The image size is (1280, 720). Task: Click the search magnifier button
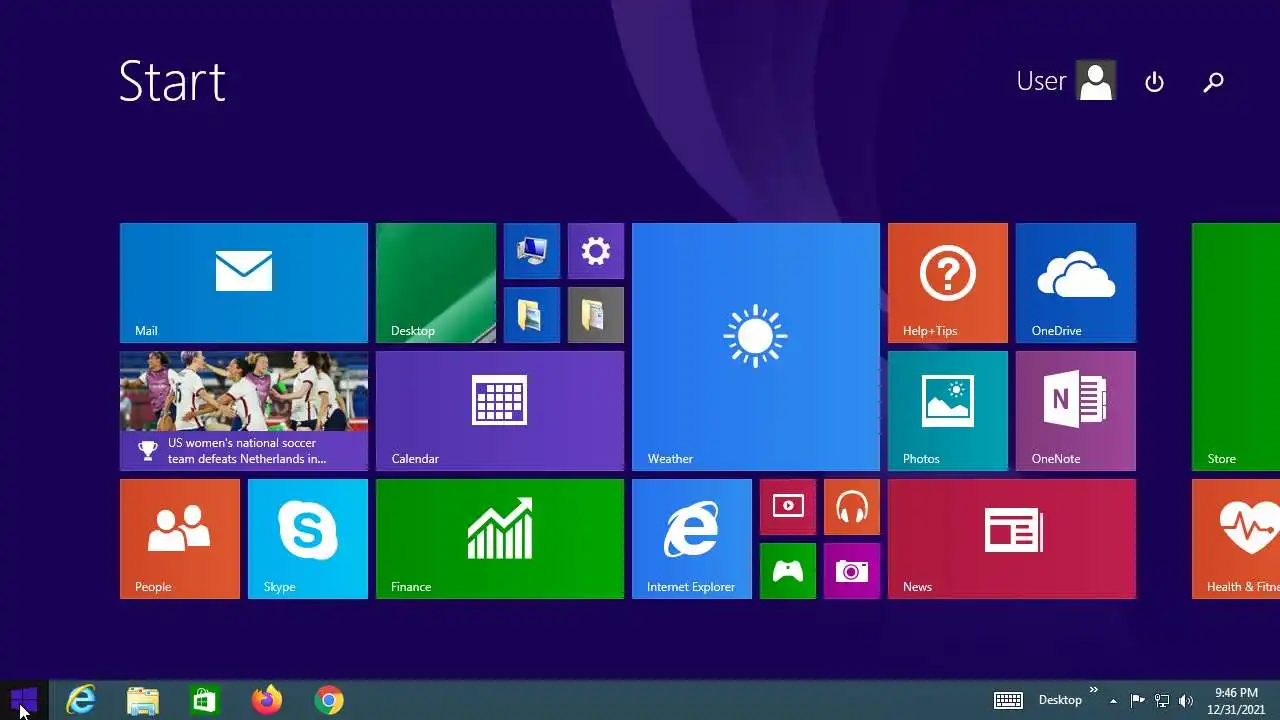(1213, 82)
